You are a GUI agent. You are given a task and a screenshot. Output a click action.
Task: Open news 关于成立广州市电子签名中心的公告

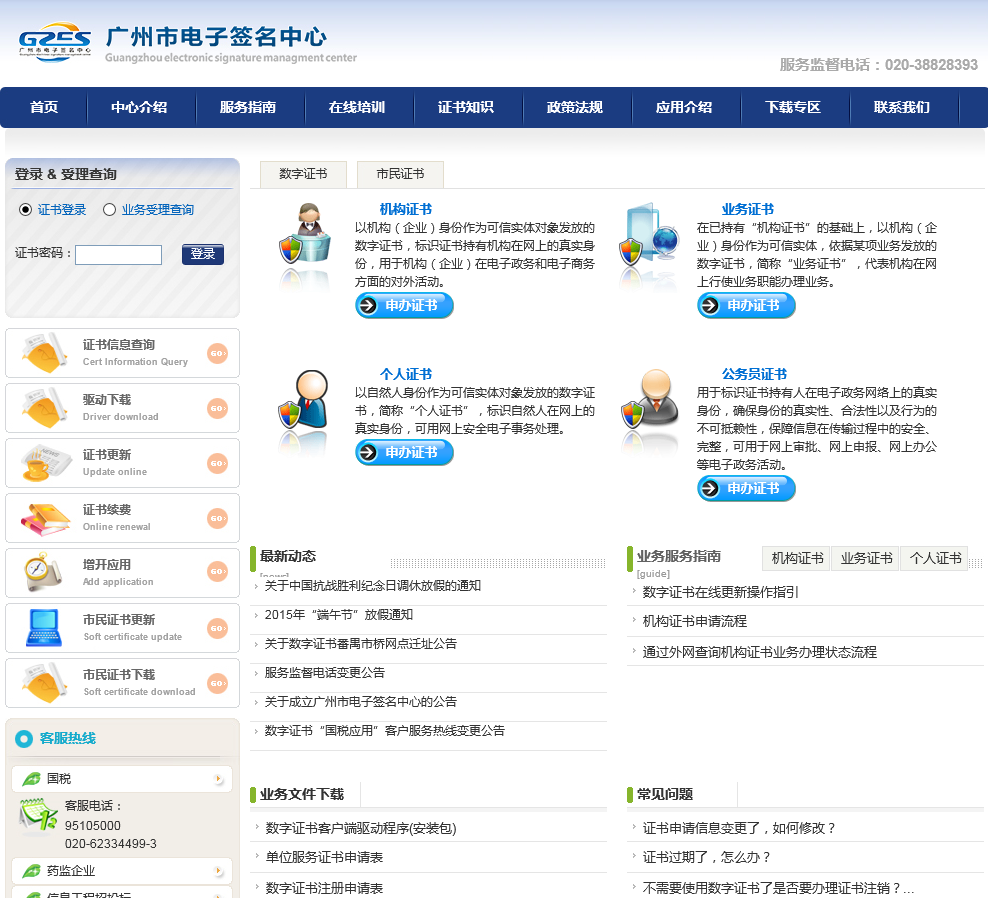tap(361, 702)
